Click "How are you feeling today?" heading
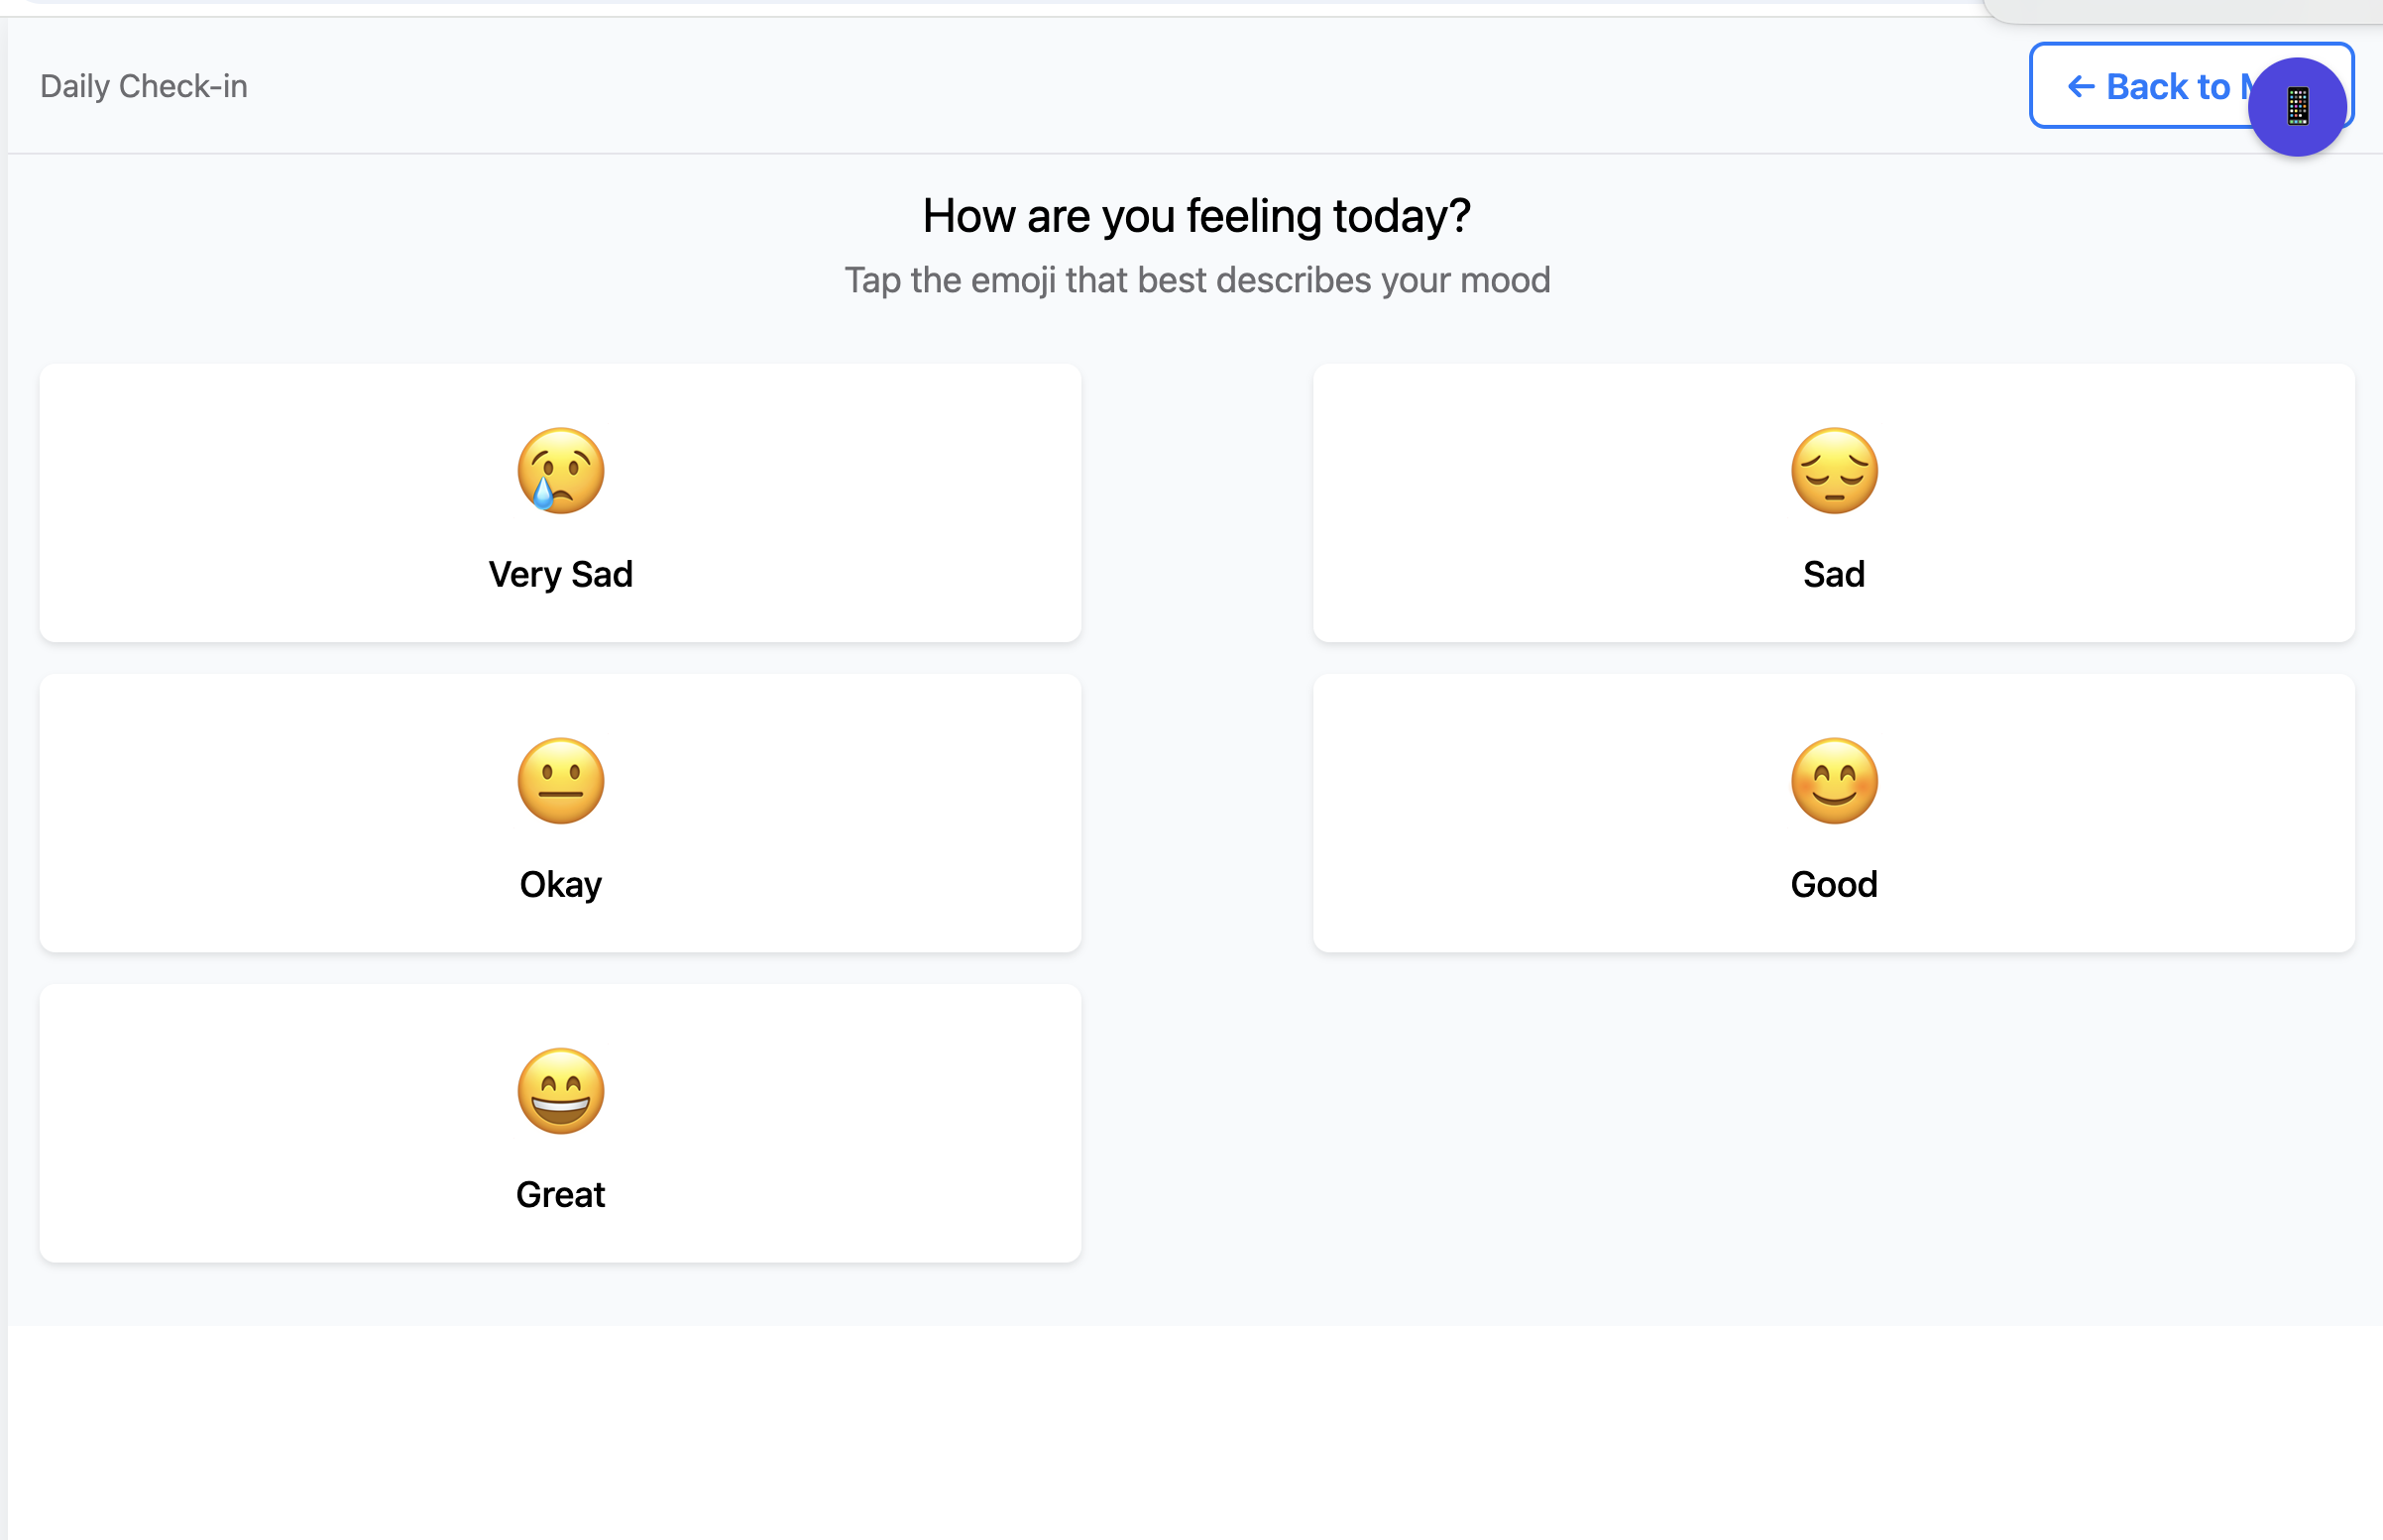Screen dimensions: 2383x1540 click(1196, 216)
